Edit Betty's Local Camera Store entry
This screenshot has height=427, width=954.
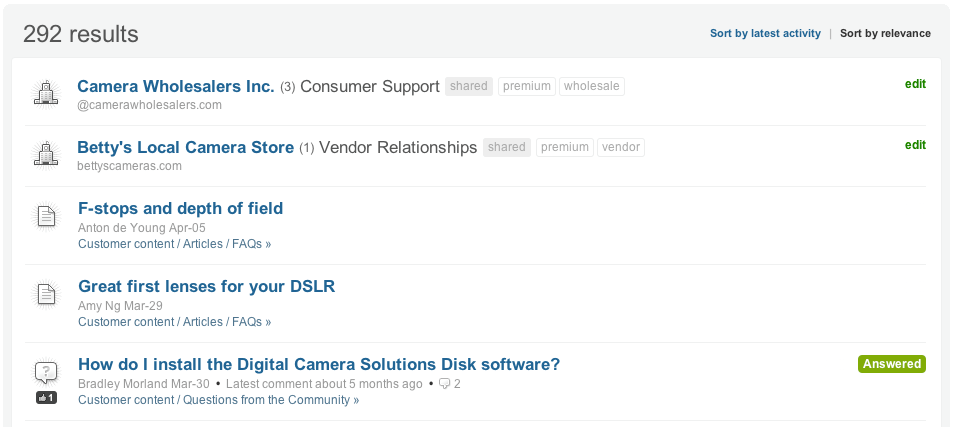pyautogui.click(x=915, y=145)
